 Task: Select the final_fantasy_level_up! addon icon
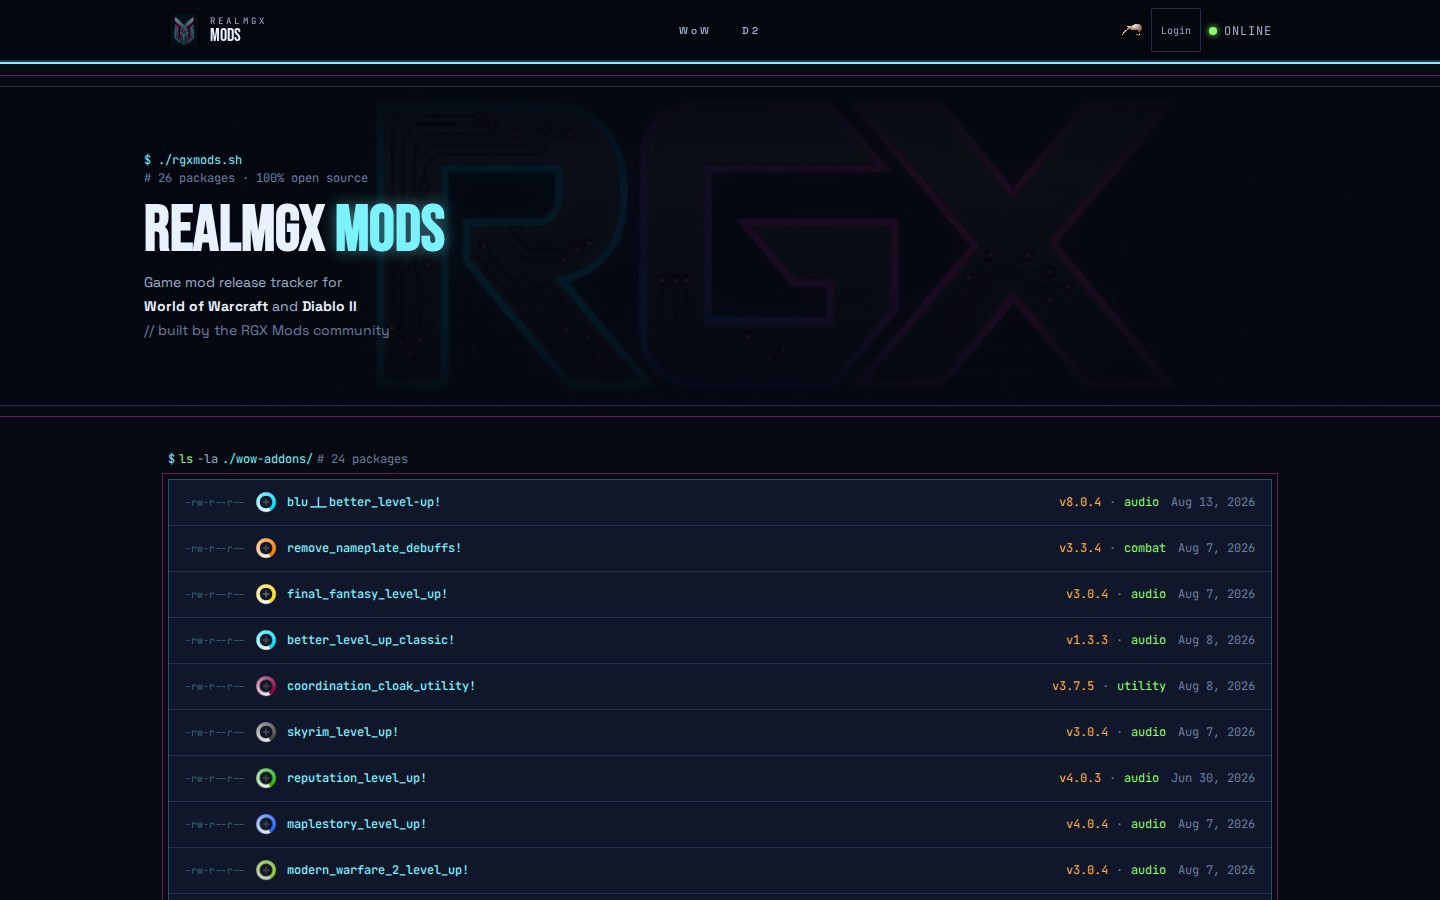click(x=266, y=594)
